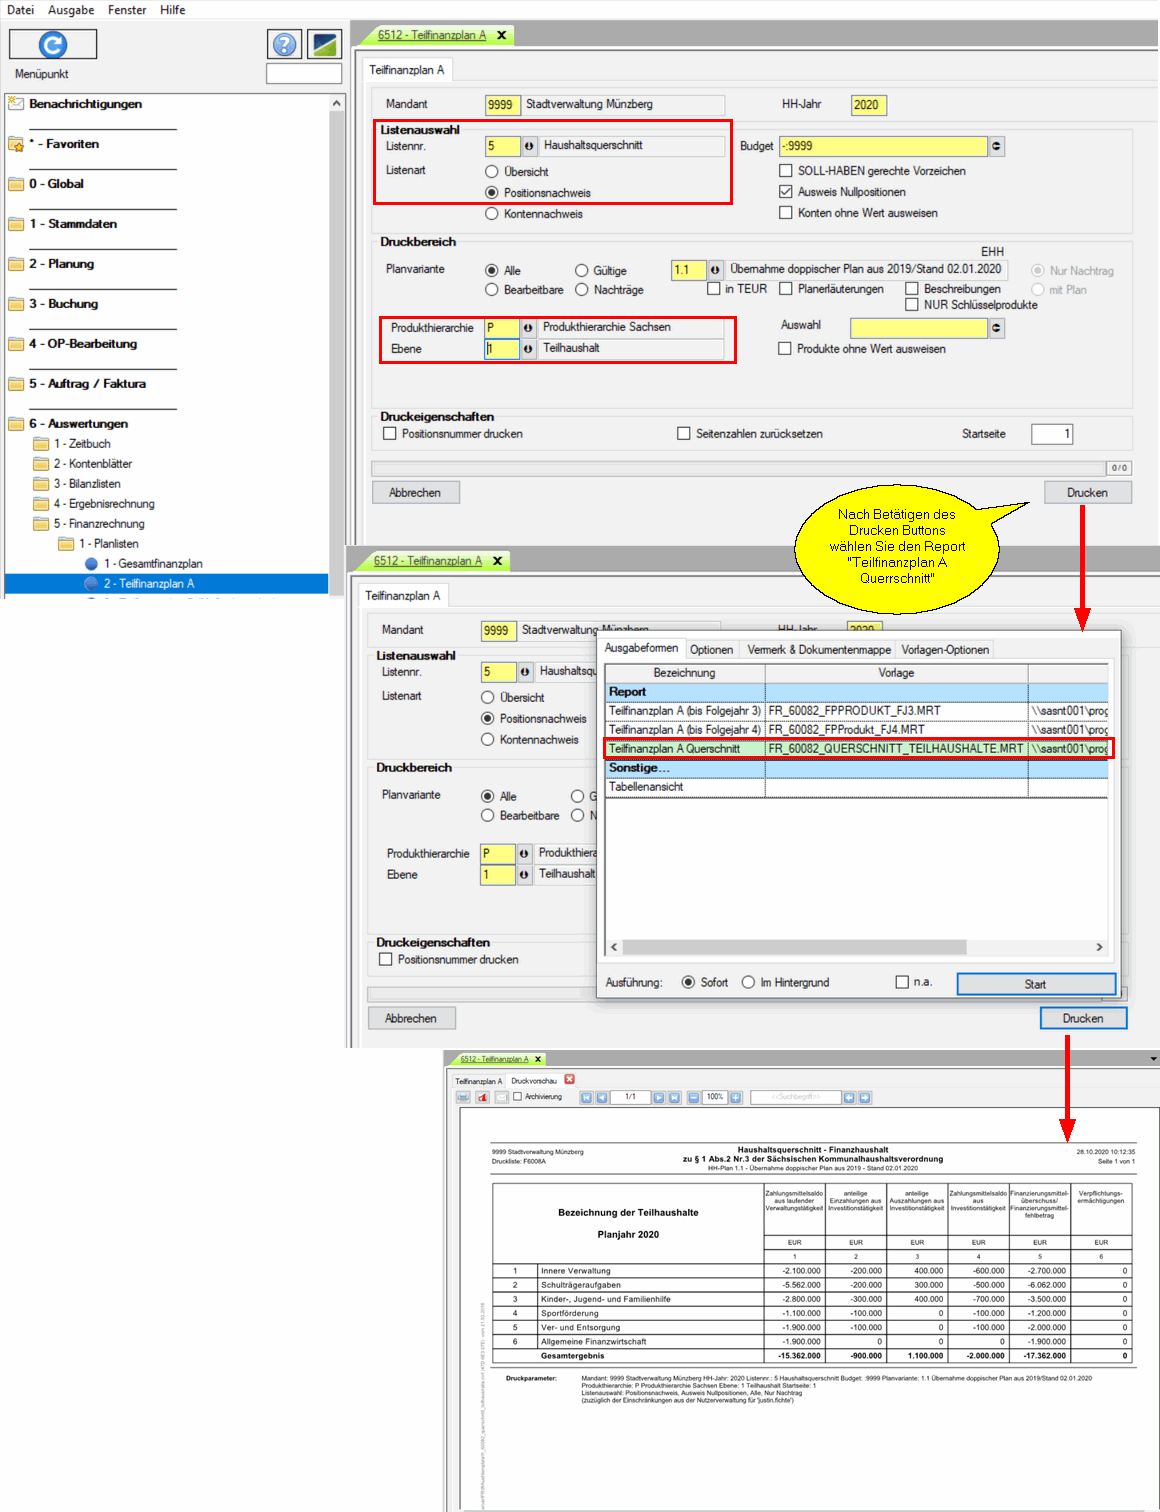Click the print icon in Druckvorschau toolbar

coord(463,1097)
